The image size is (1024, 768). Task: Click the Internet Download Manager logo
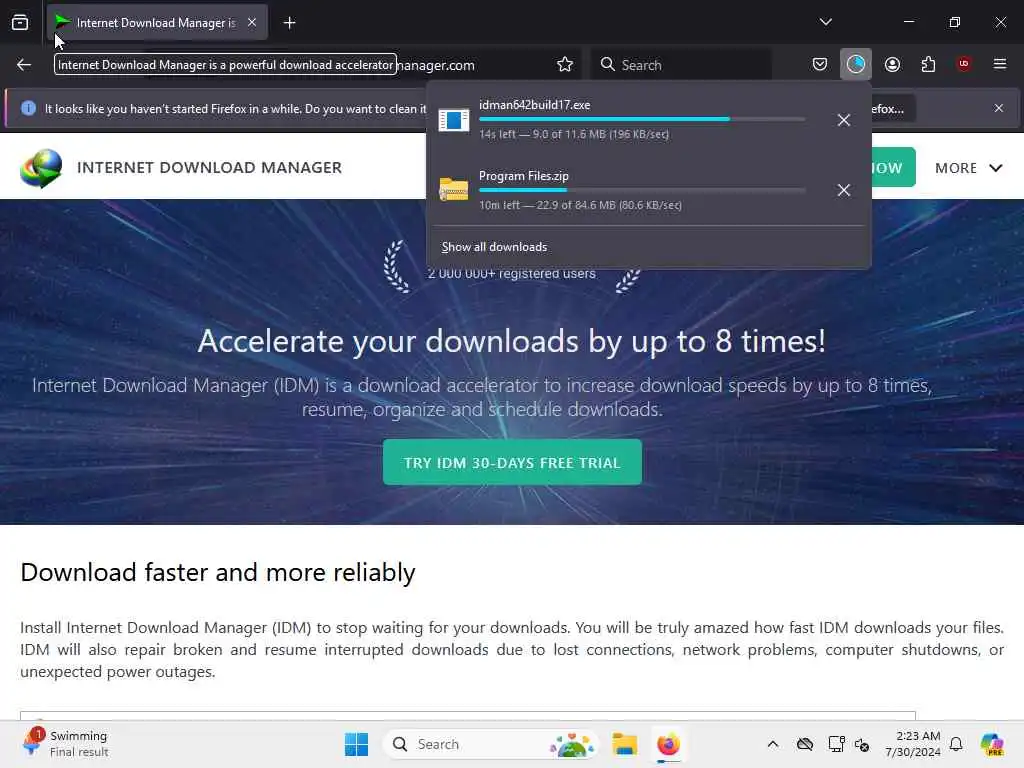(41, 168)
